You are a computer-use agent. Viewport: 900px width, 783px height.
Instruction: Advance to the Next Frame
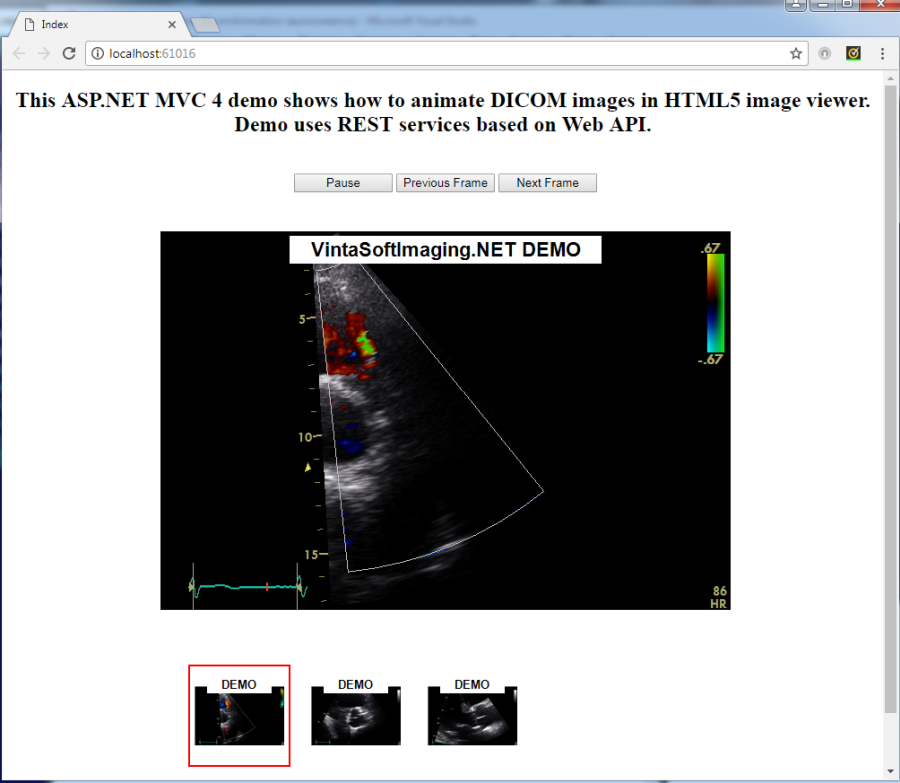[548, 183]
